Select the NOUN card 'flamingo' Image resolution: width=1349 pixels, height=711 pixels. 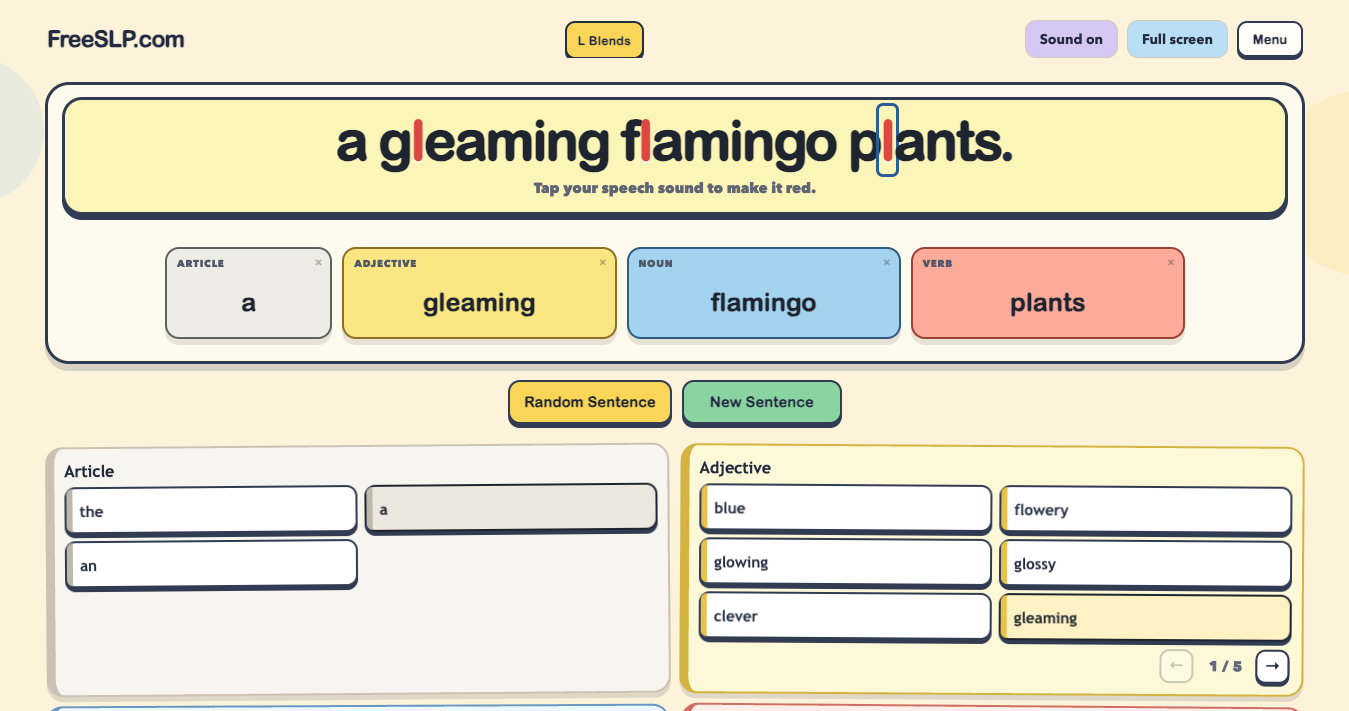(x=763, y=293)
